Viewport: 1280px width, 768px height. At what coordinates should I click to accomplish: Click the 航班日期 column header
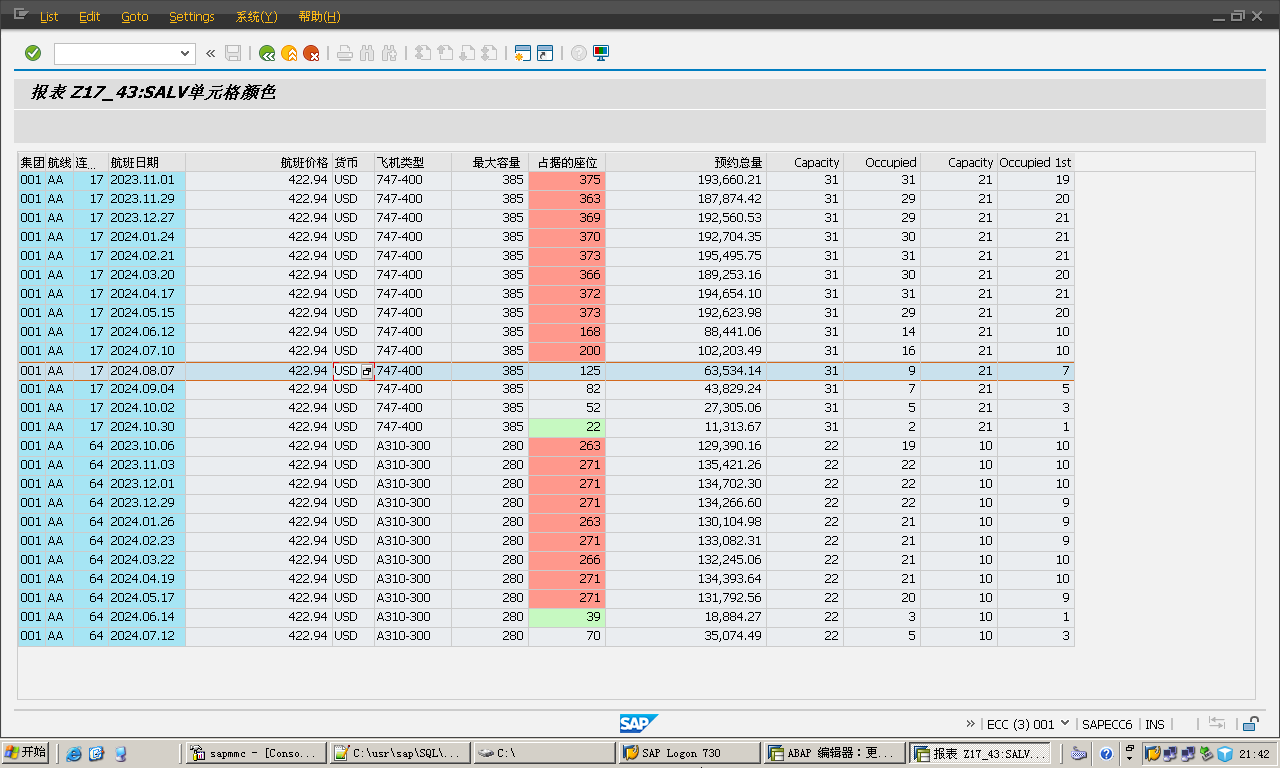146,162
